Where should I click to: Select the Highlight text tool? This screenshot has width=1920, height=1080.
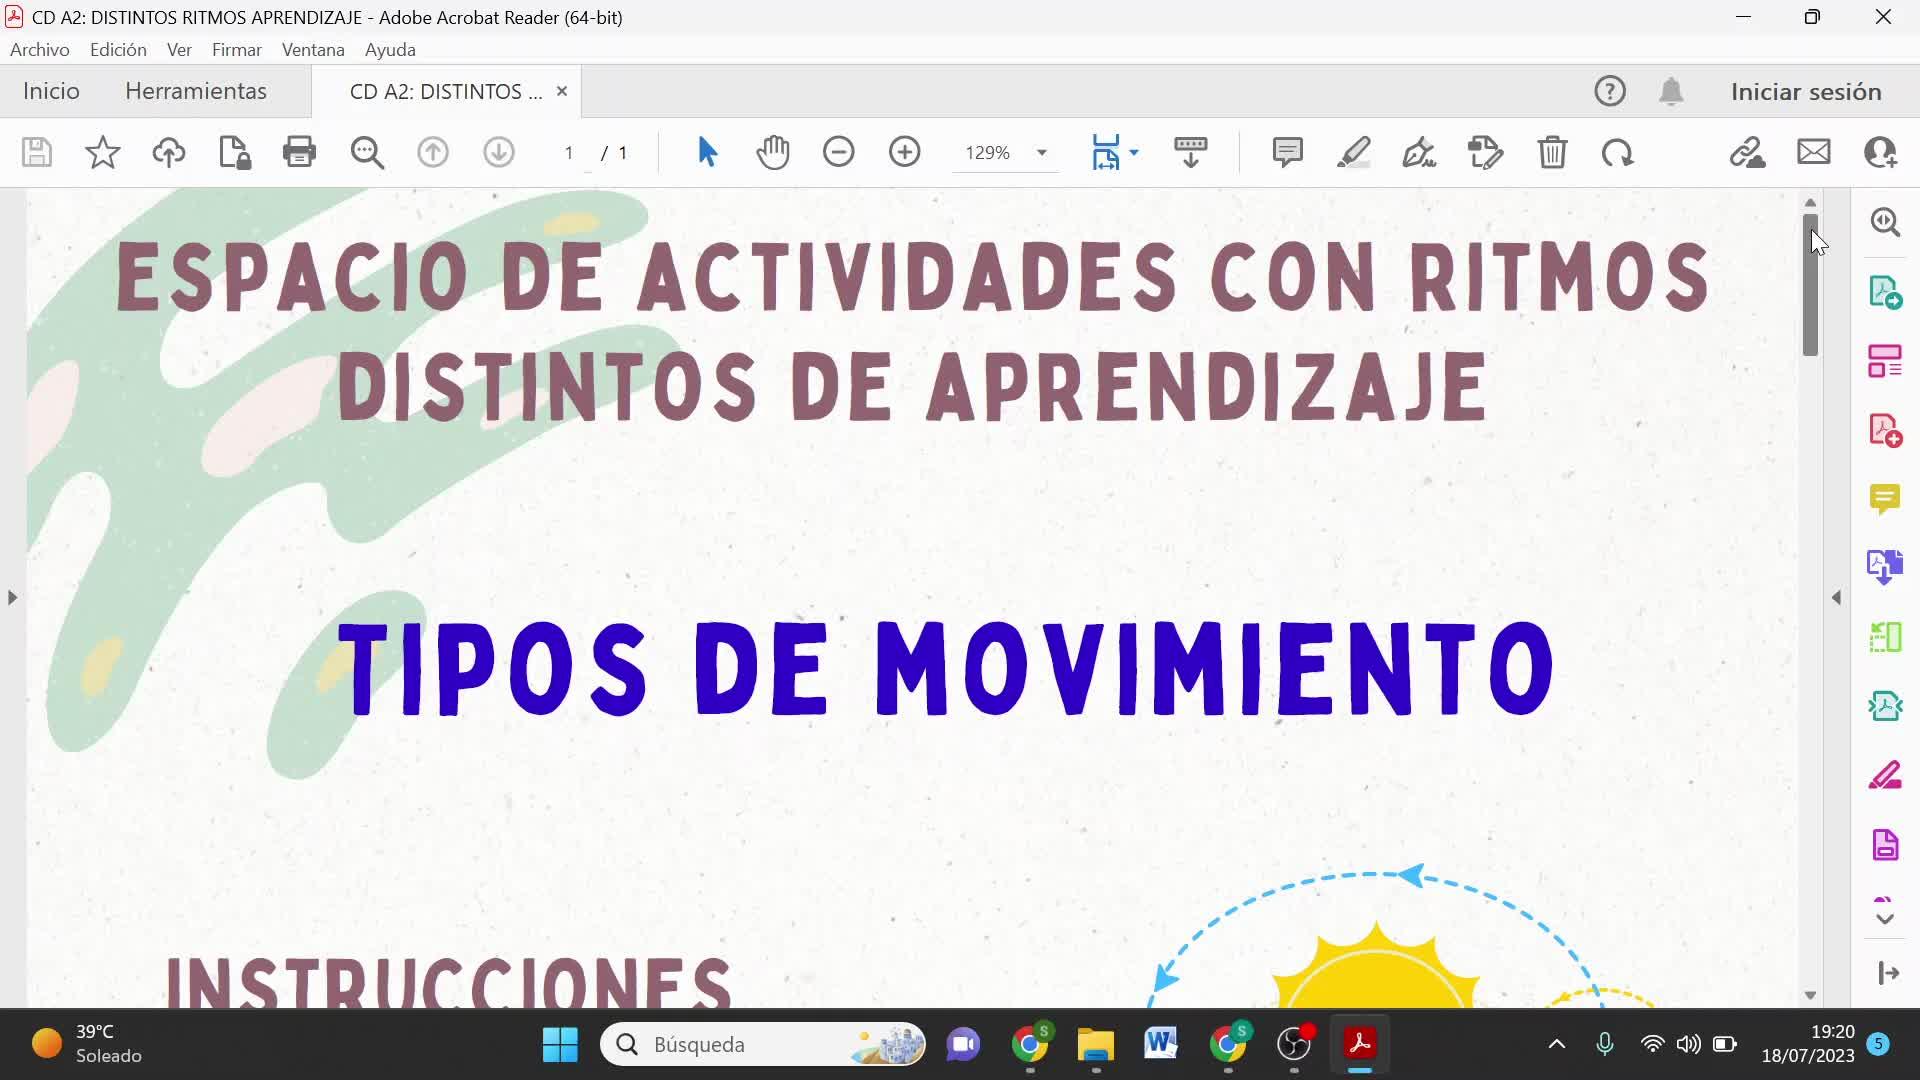[1353, 152]
